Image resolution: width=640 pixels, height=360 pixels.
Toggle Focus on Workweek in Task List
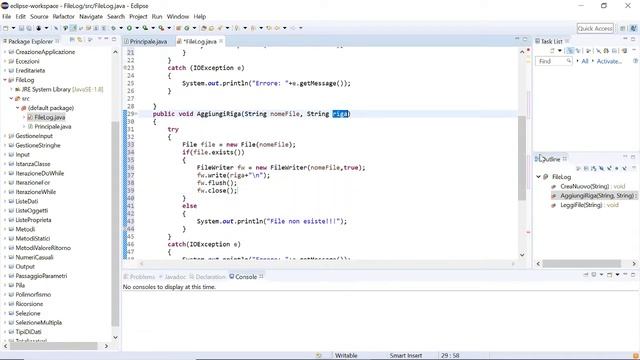click(588, 51)
